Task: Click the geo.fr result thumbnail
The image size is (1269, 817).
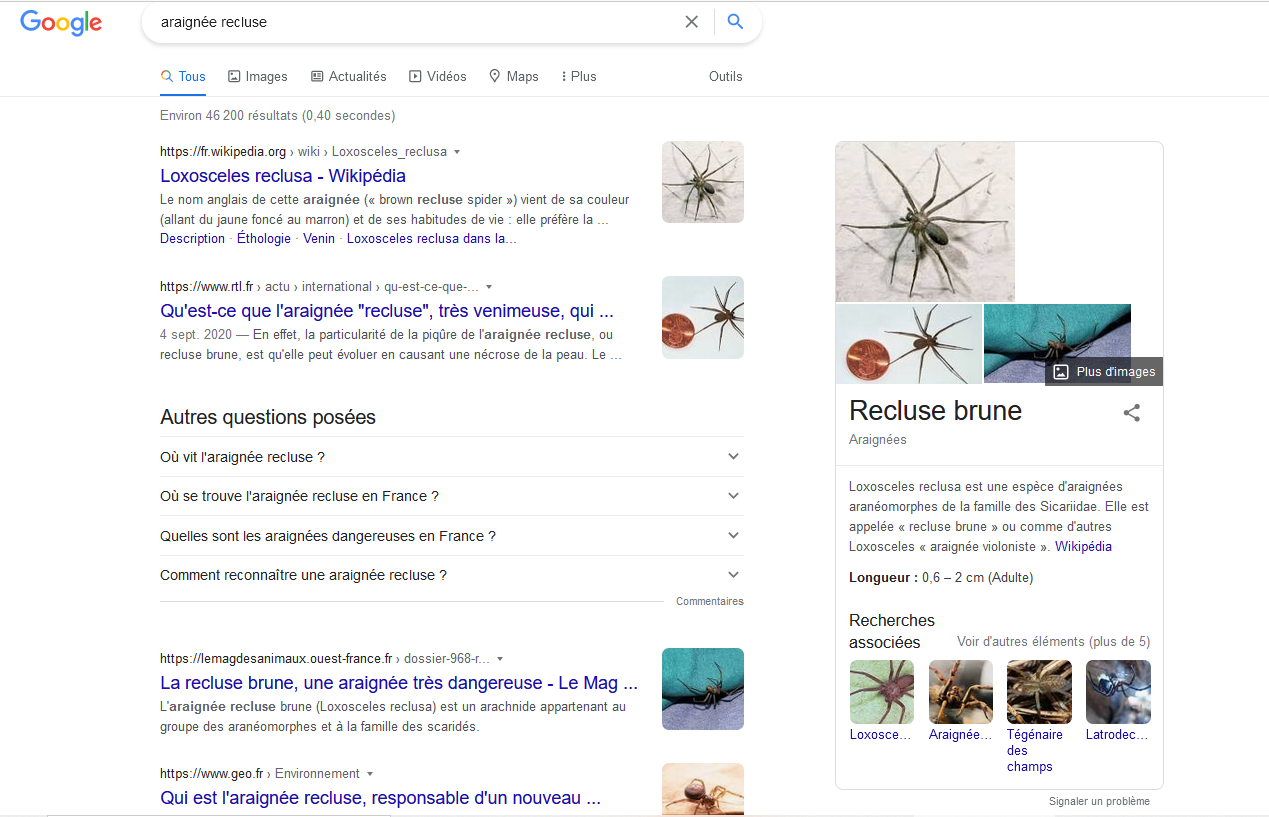Action: [x=703, y=790]
